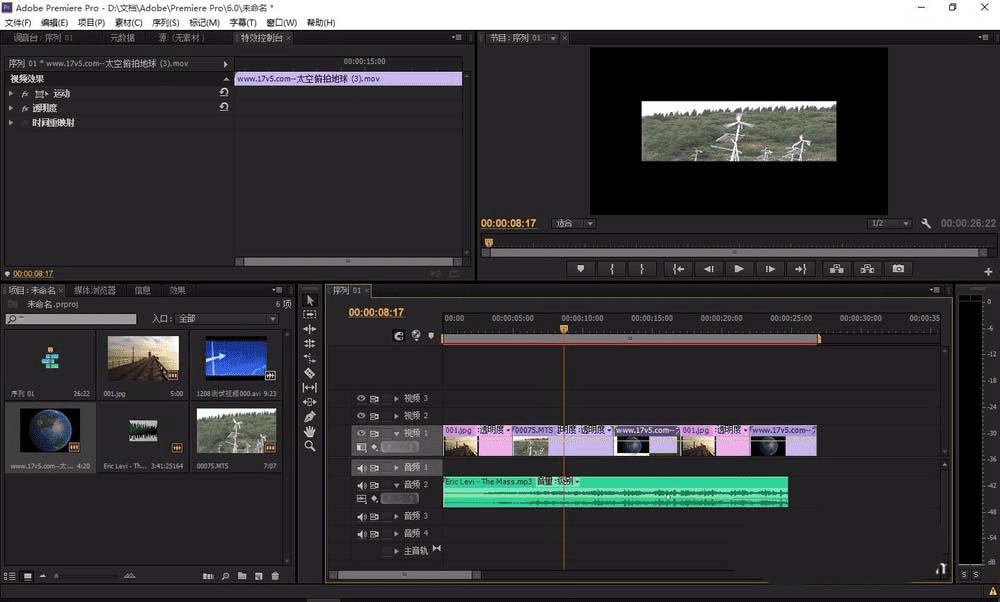Toggle the snap magnet in the timeline
This screenshot has width=1000, height=602.
click(399, 336)
